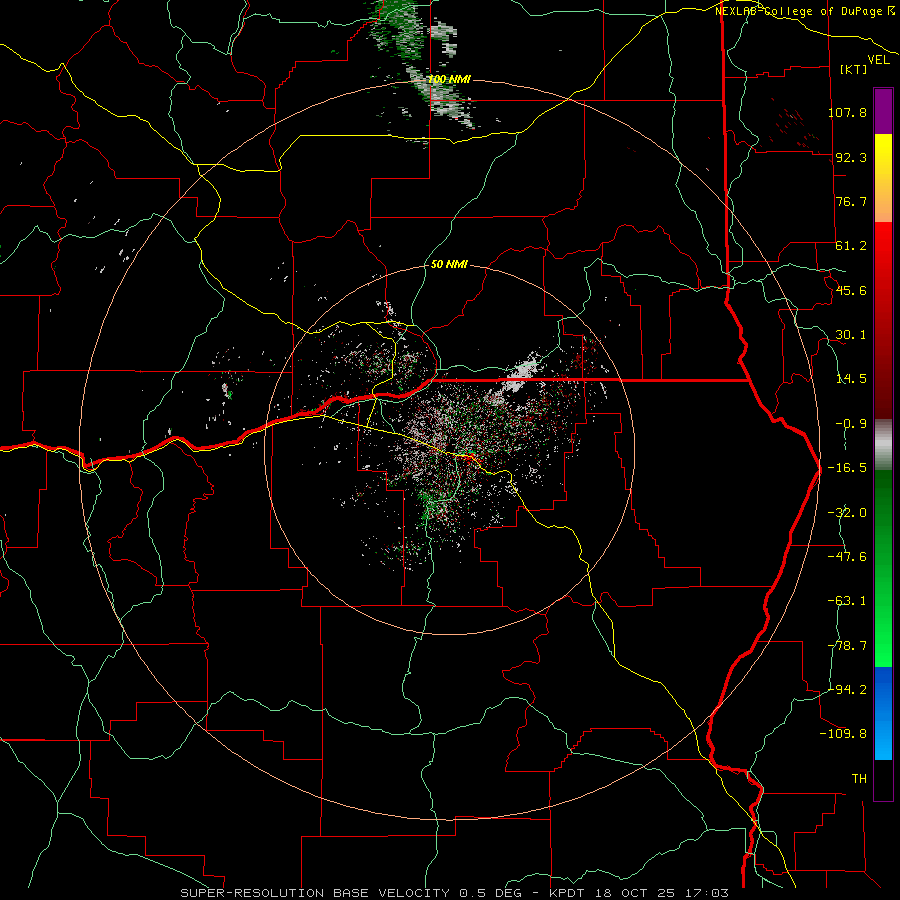The image size is (900, 900).
Task: Click the purple segment of the velocity color bar
Action: pyautogui.click(x=883, y=111)
